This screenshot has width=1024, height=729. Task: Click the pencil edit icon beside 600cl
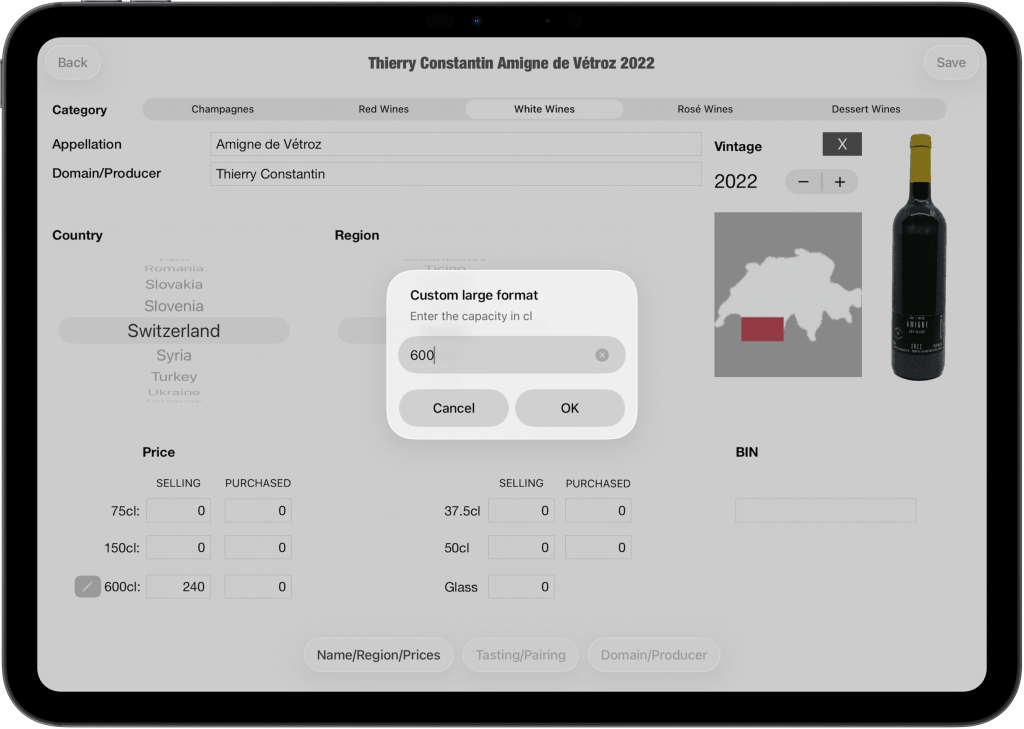pos(88,587)
